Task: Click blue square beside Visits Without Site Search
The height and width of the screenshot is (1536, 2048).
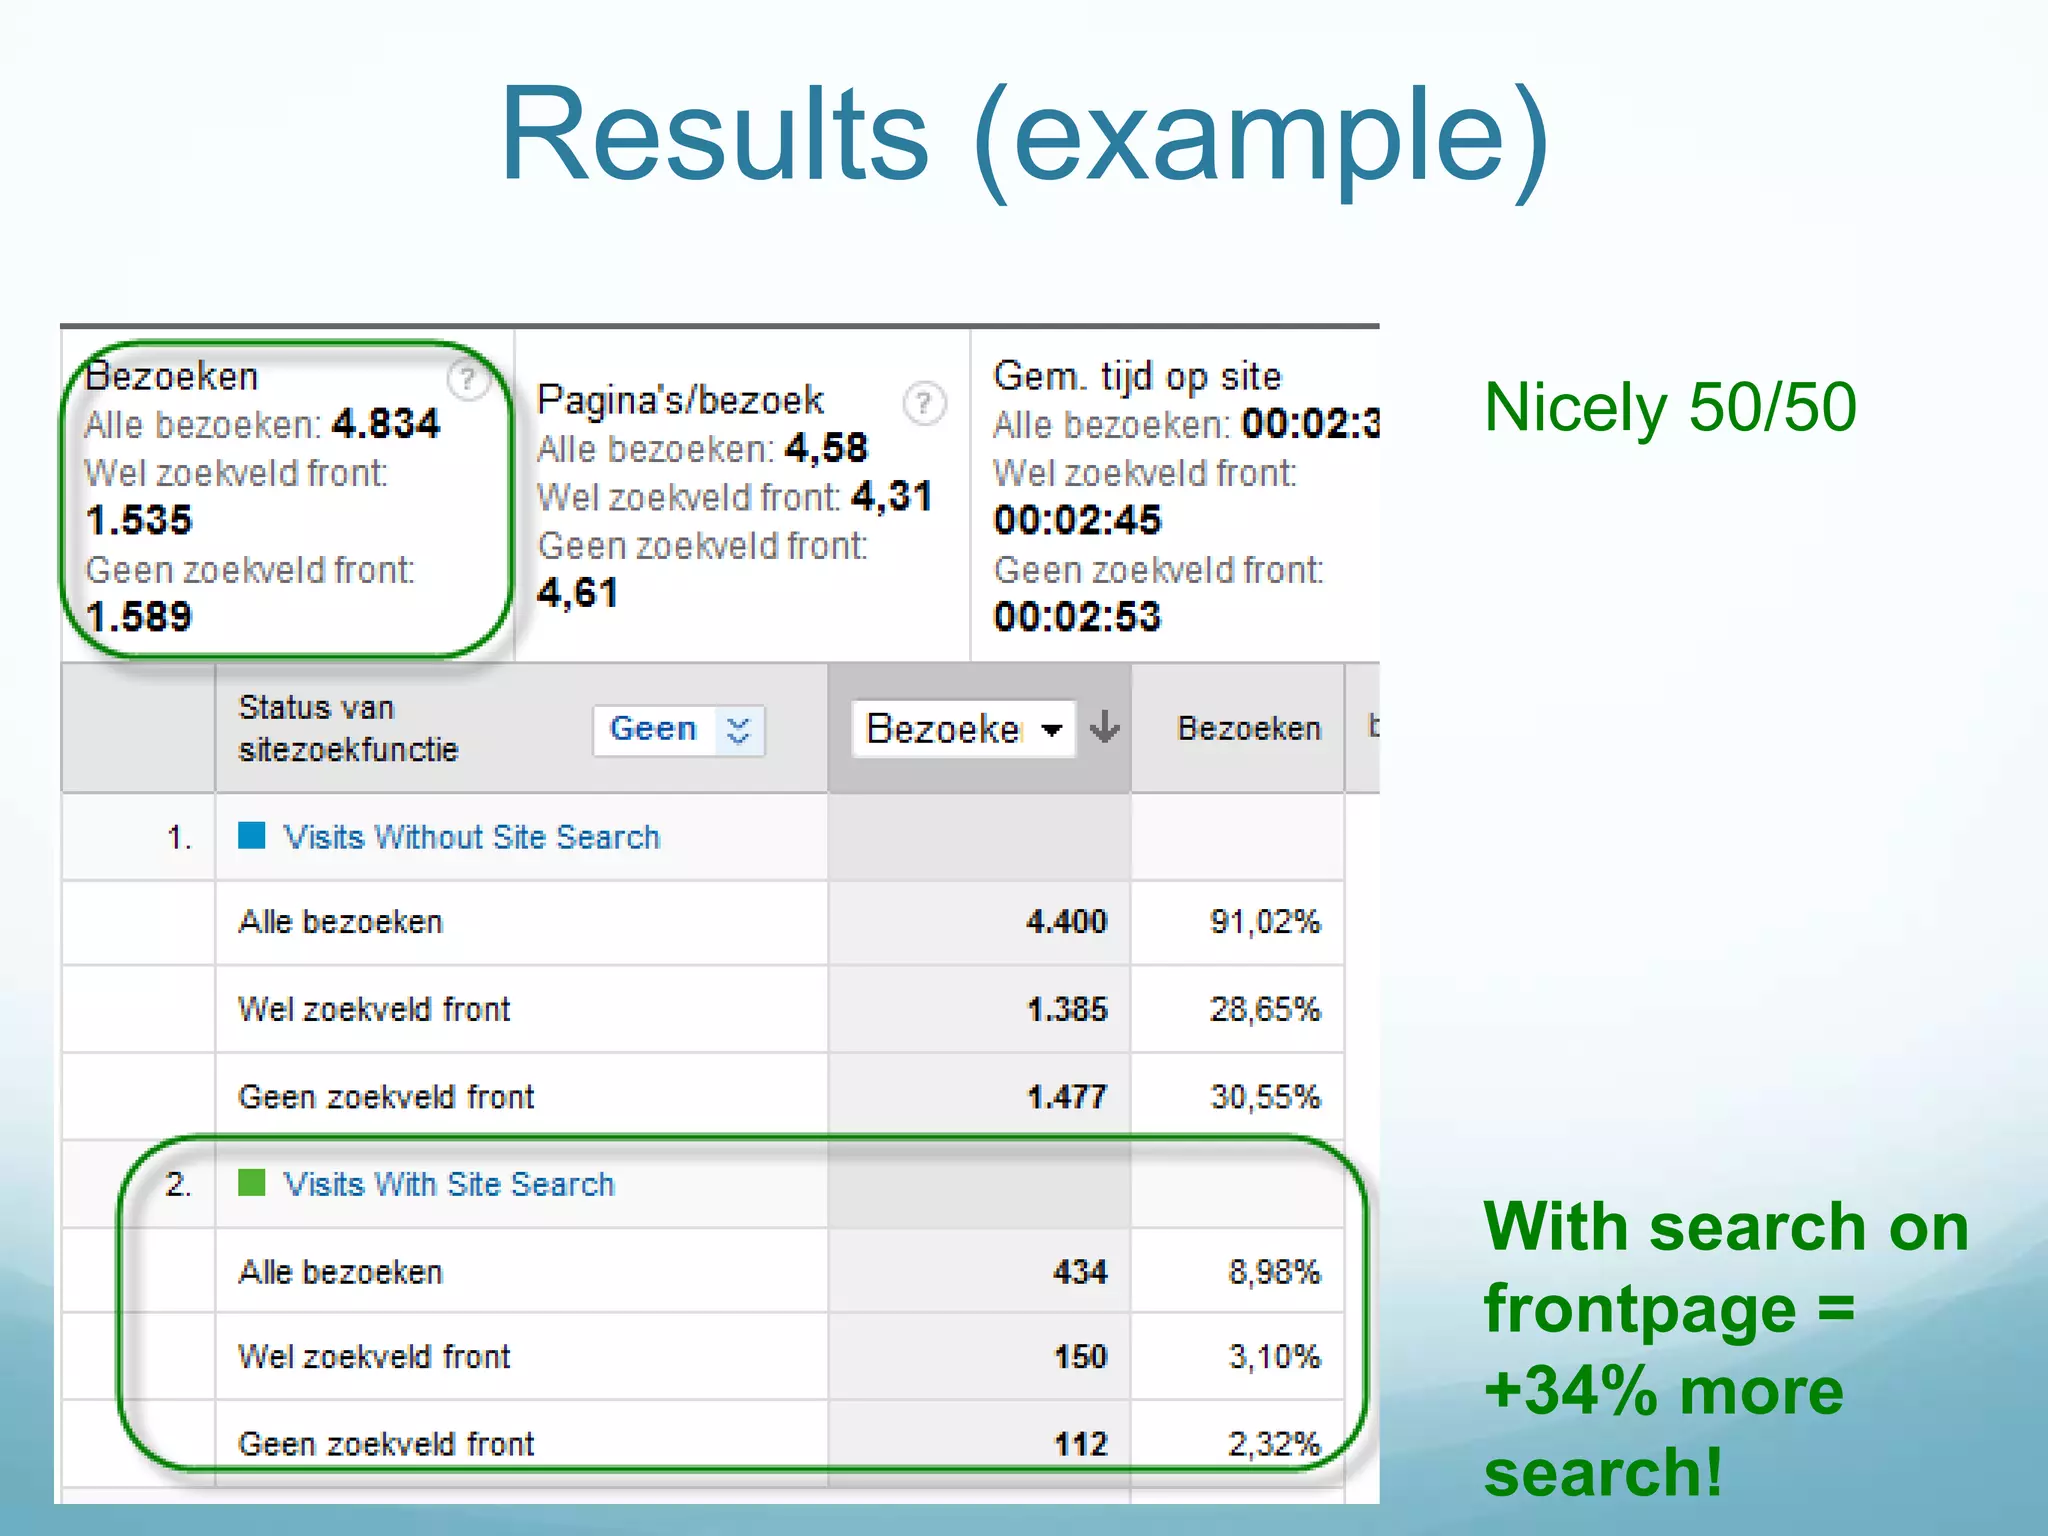Action: (x=252, y=836)
